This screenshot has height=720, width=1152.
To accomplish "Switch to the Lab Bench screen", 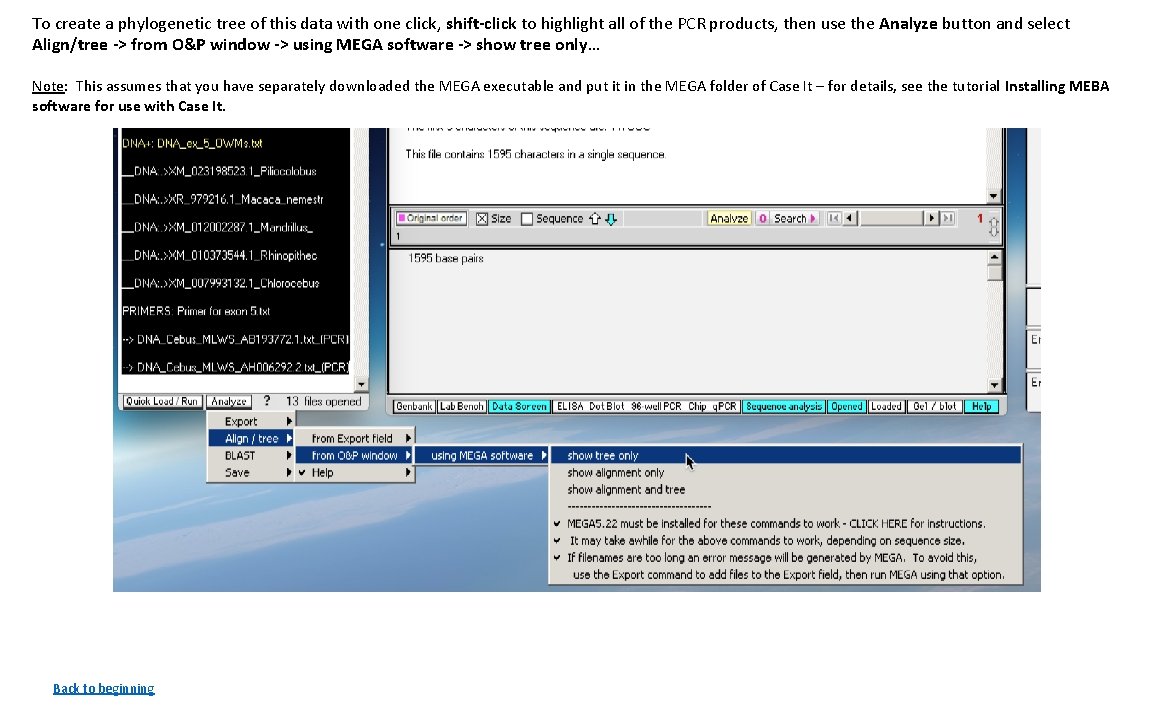I will 461,406.
